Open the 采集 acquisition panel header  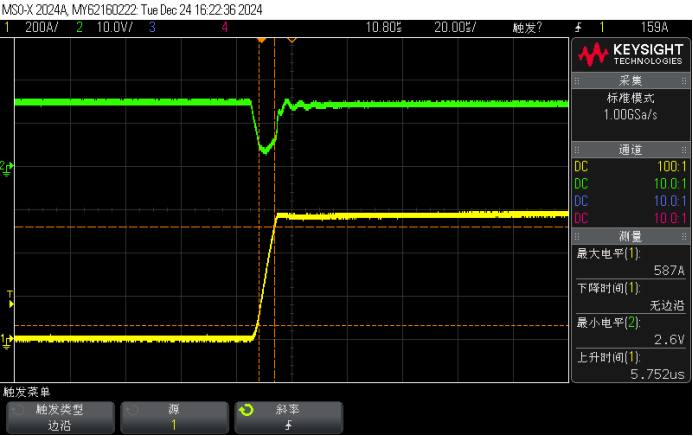click(629, 80)
